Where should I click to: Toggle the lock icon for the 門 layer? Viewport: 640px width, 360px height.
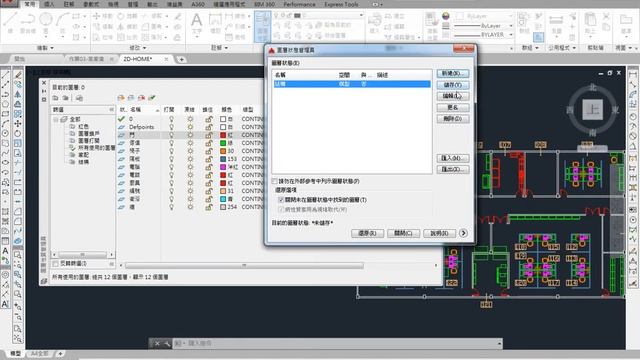pos(209,135)
